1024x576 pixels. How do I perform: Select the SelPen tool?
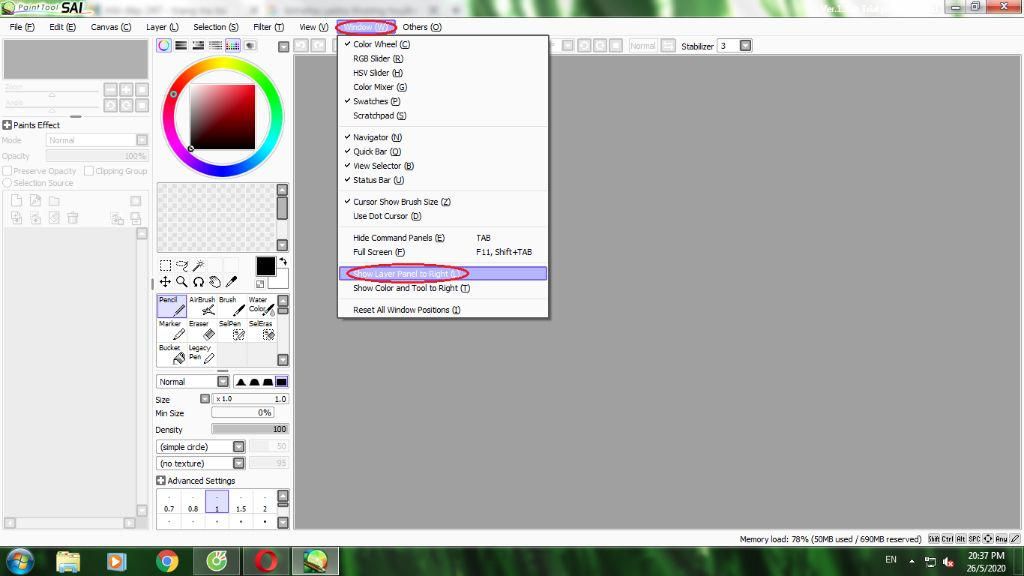pyautogui.click(x=232, y=330)
